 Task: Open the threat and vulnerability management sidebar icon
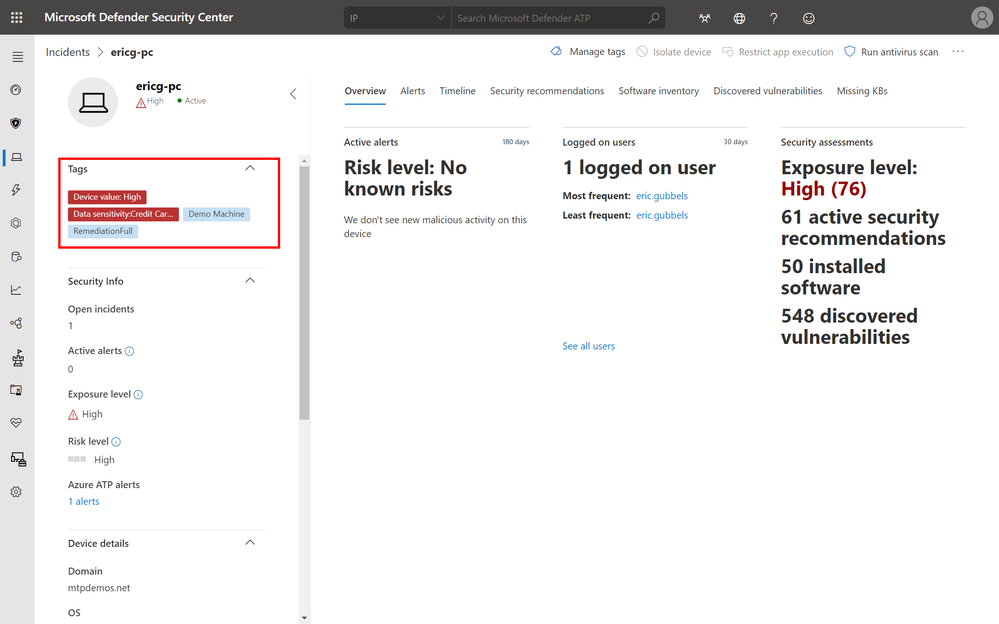[x=17, y=358]
